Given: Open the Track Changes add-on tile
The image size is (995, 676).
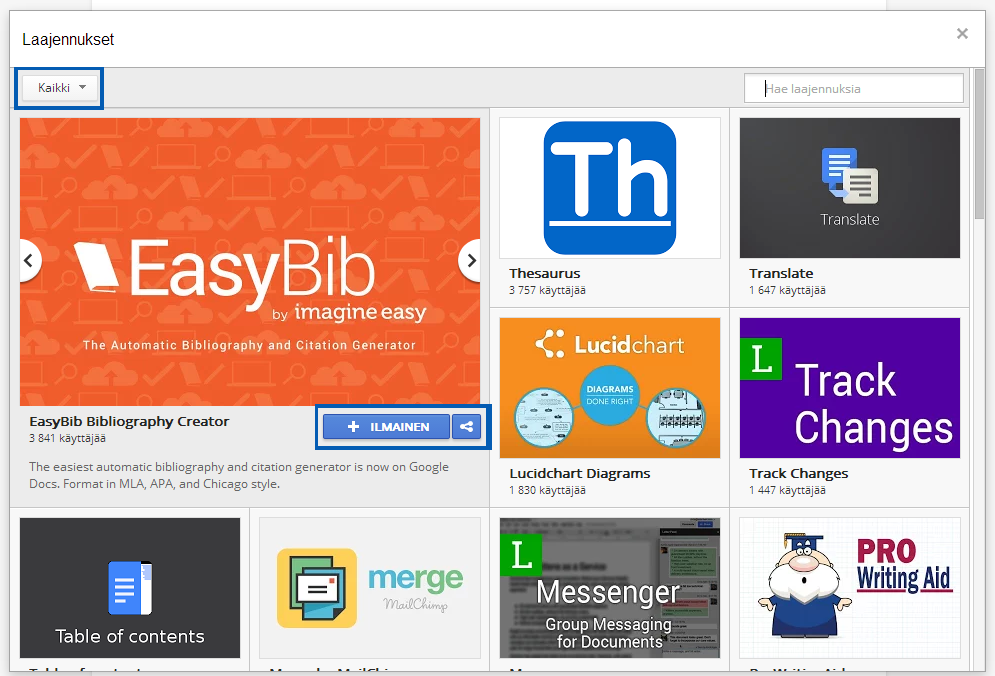Looking at the screenshot, I should [x=849, y=388].
